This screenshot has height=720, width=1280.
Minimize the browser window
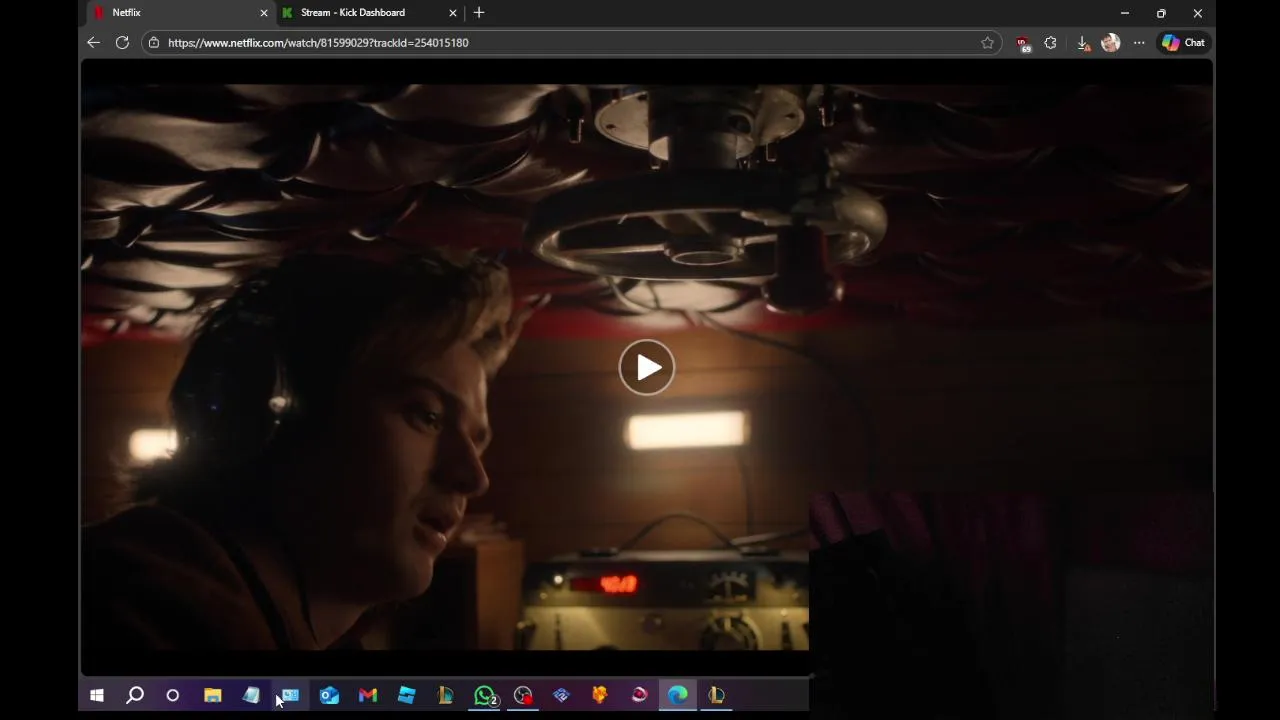(x=1125, y=13)
